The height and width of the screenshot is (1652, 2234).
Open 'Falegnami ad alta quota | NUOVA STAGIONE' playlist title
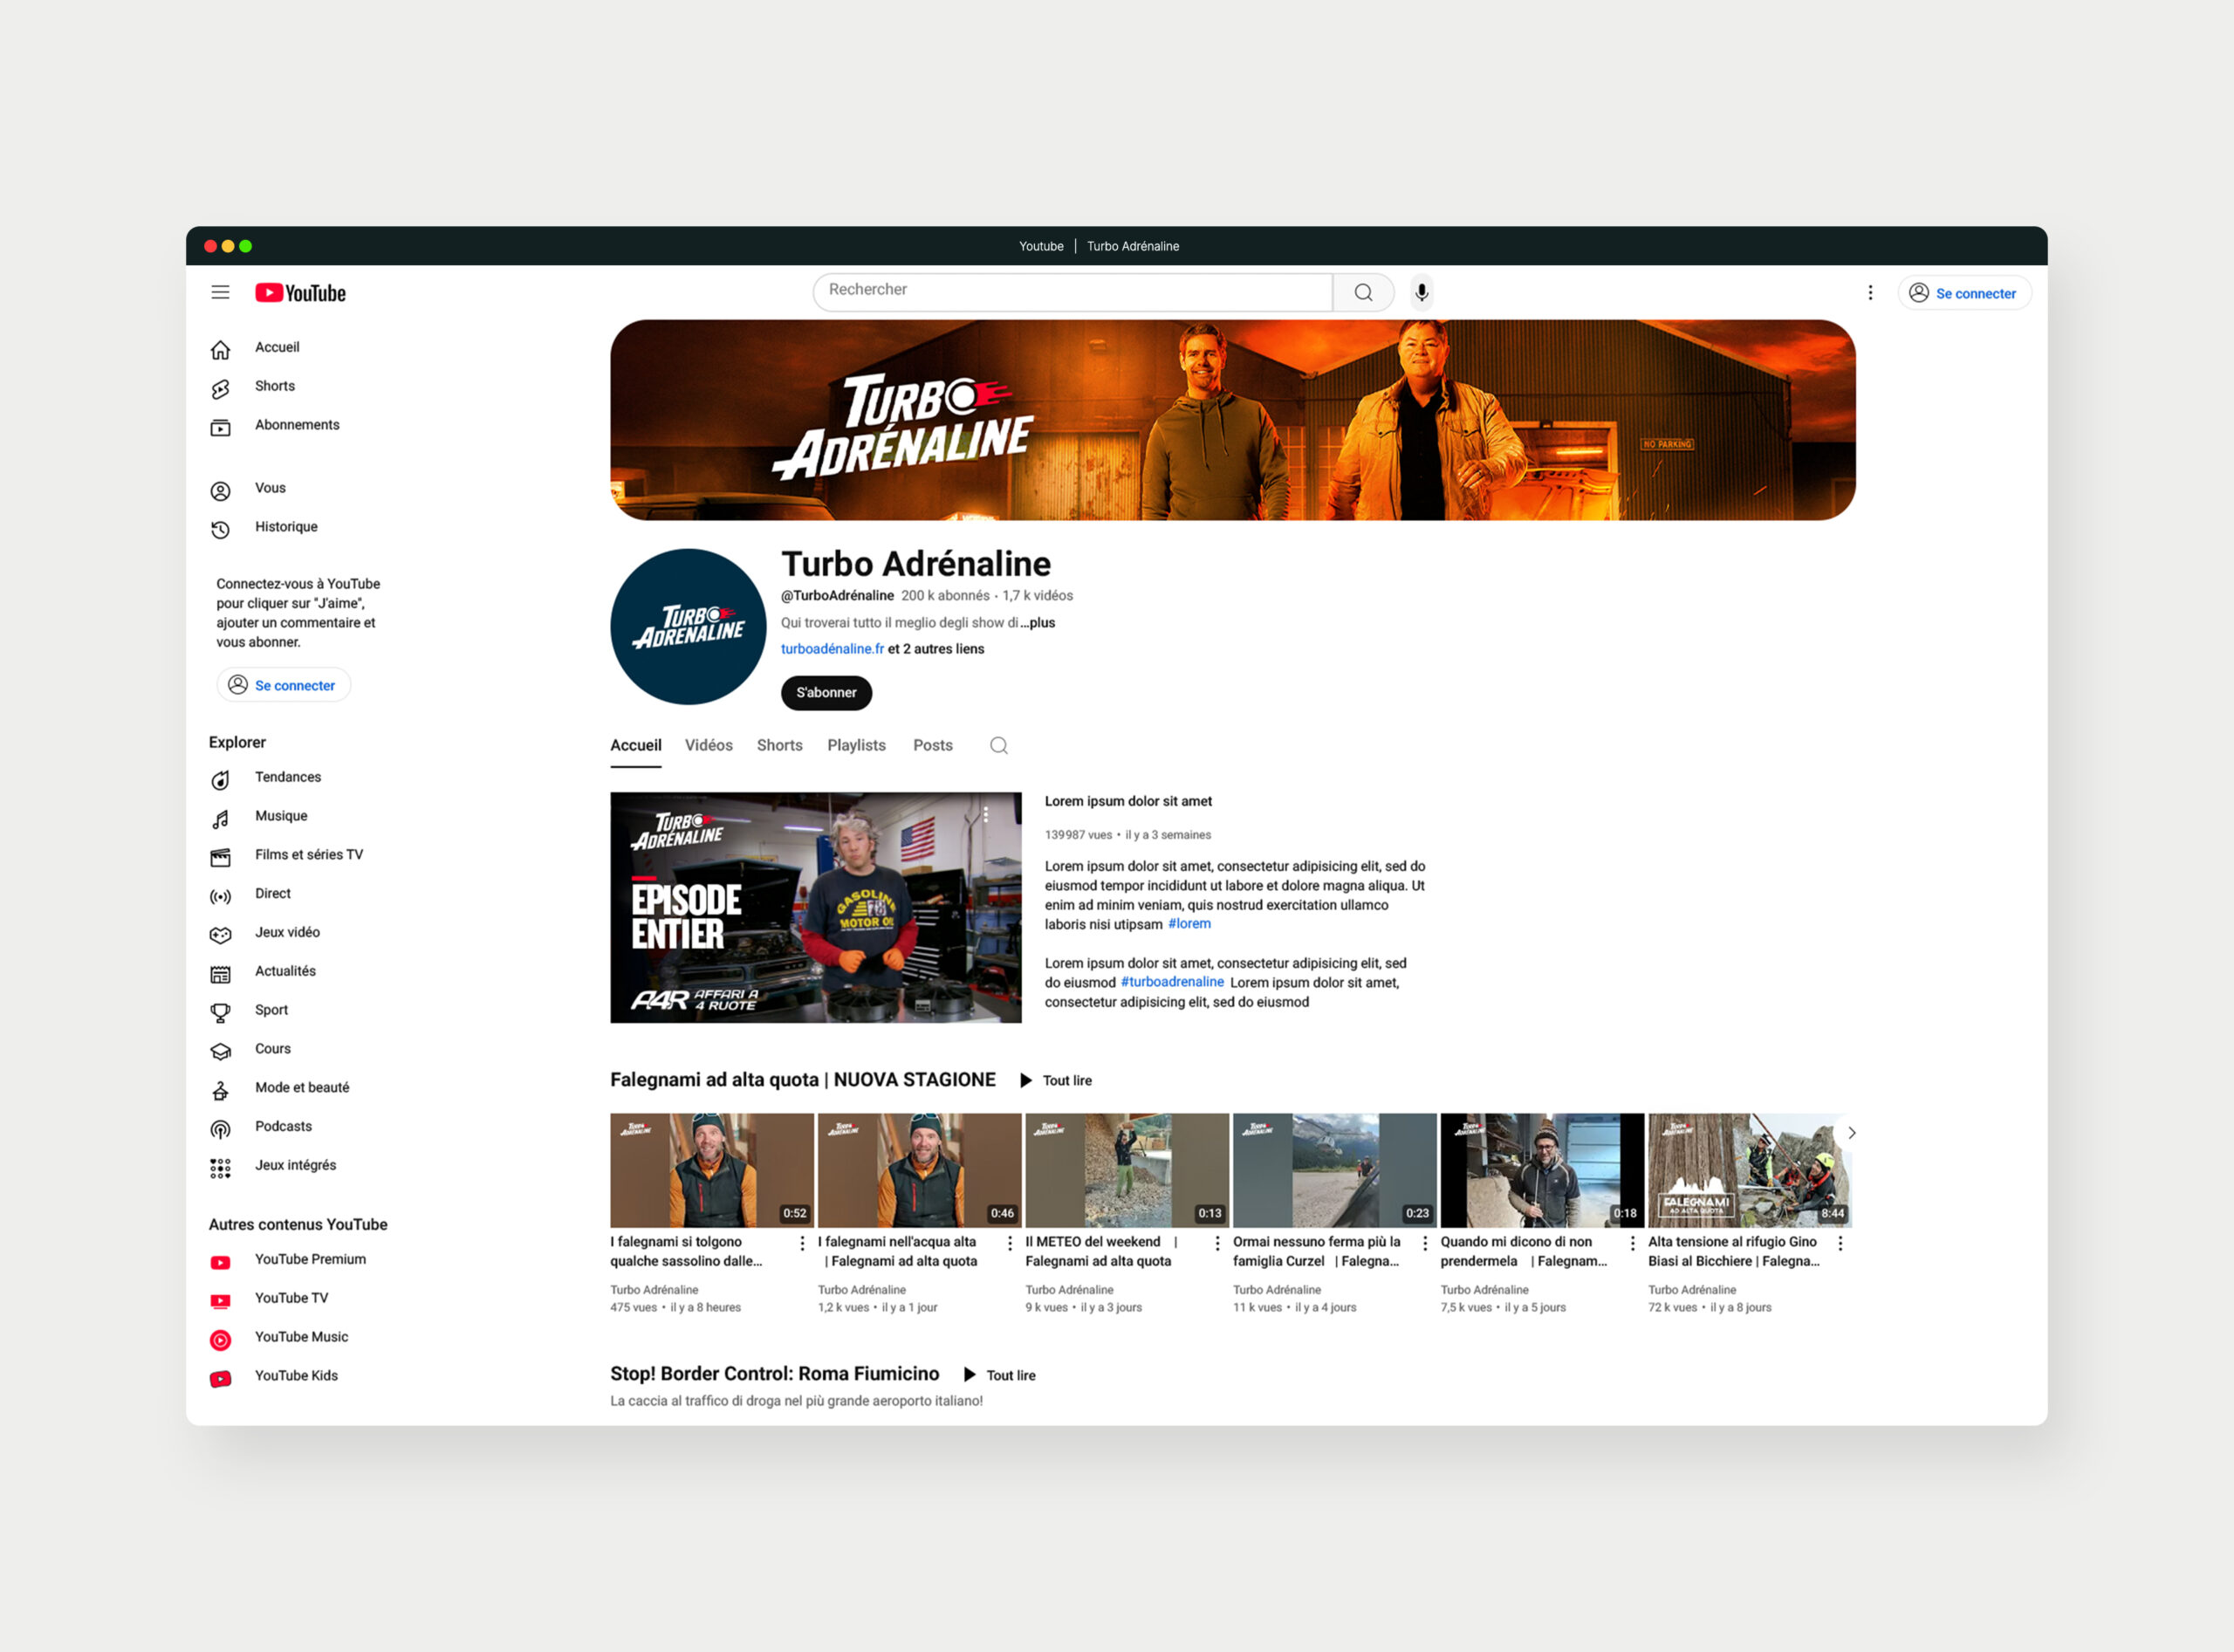tap(803, 1081)
